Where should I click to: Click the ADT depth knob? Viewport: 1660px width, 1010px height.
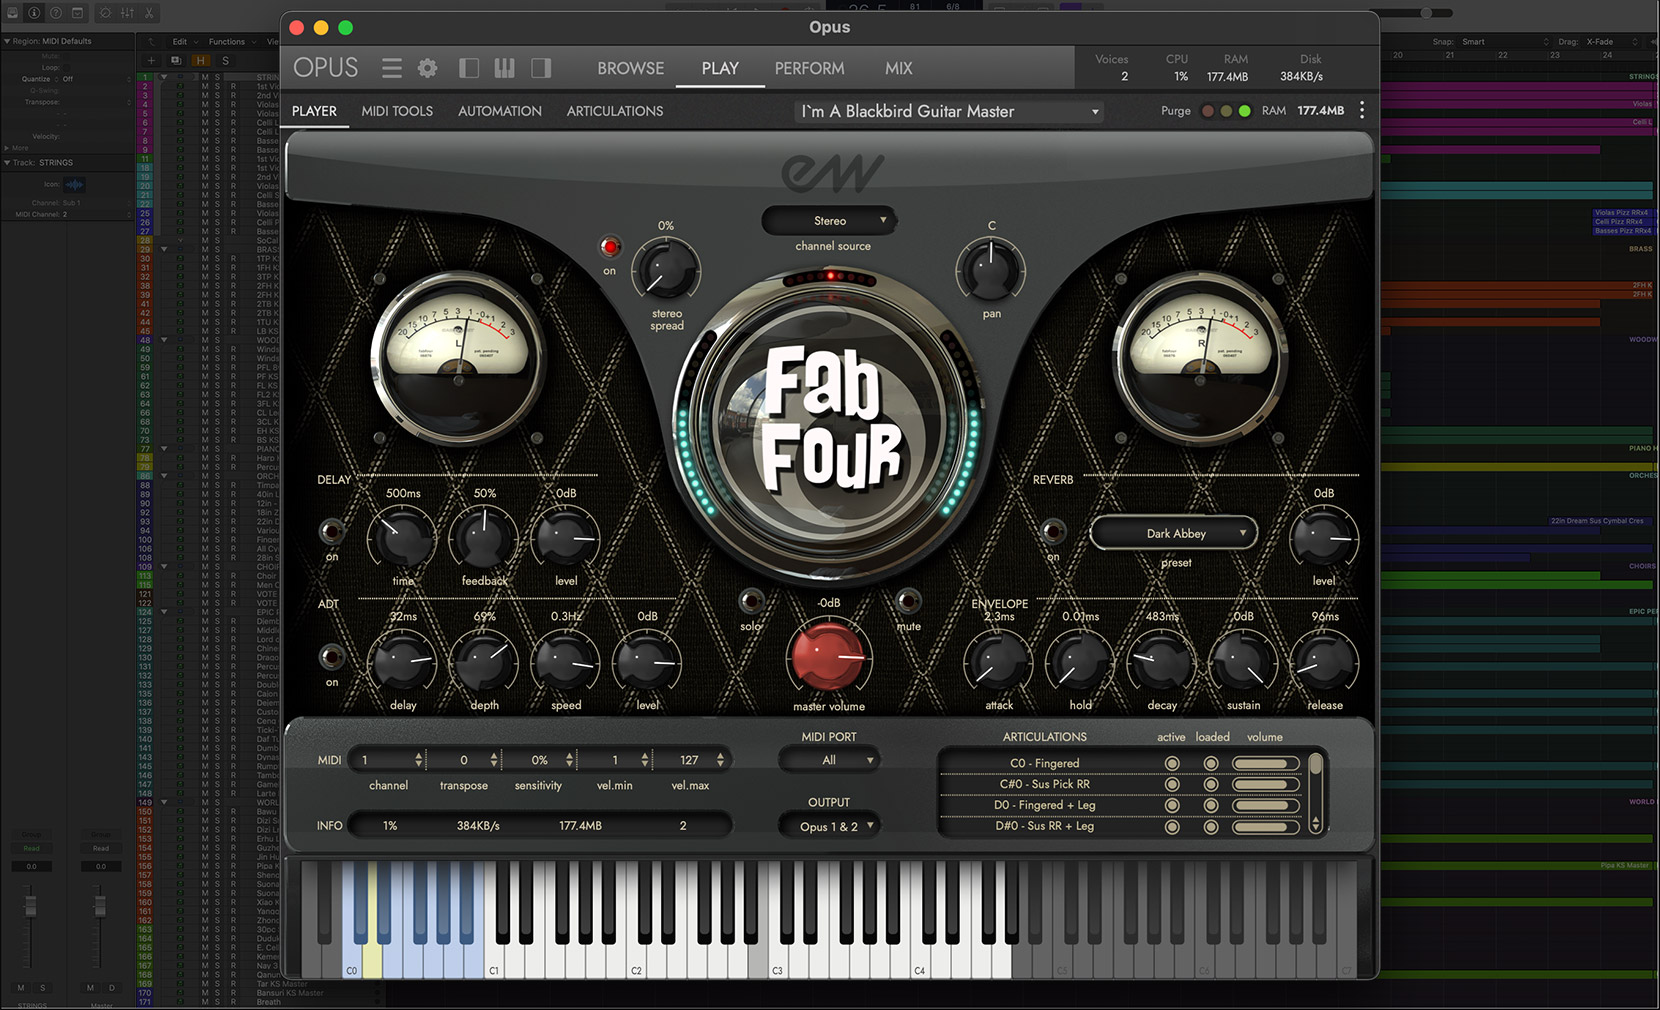[x=484, y=662]
